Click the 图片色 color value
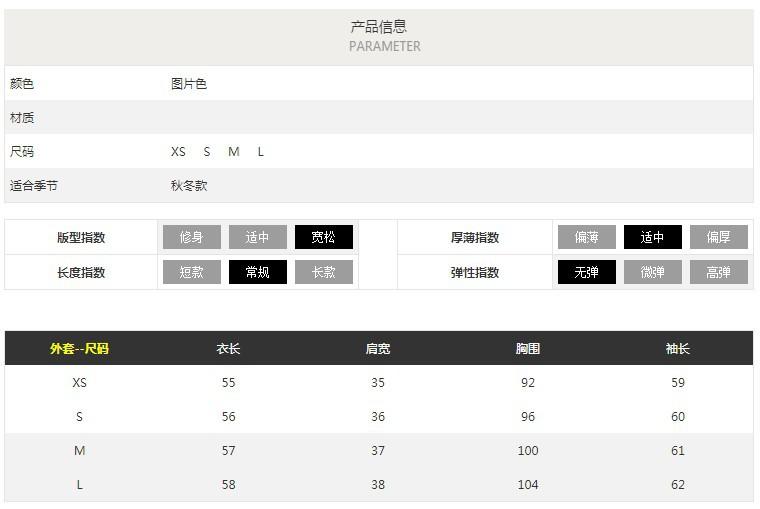760x509 pixels. pyautogui.click(x=189, y=84)
